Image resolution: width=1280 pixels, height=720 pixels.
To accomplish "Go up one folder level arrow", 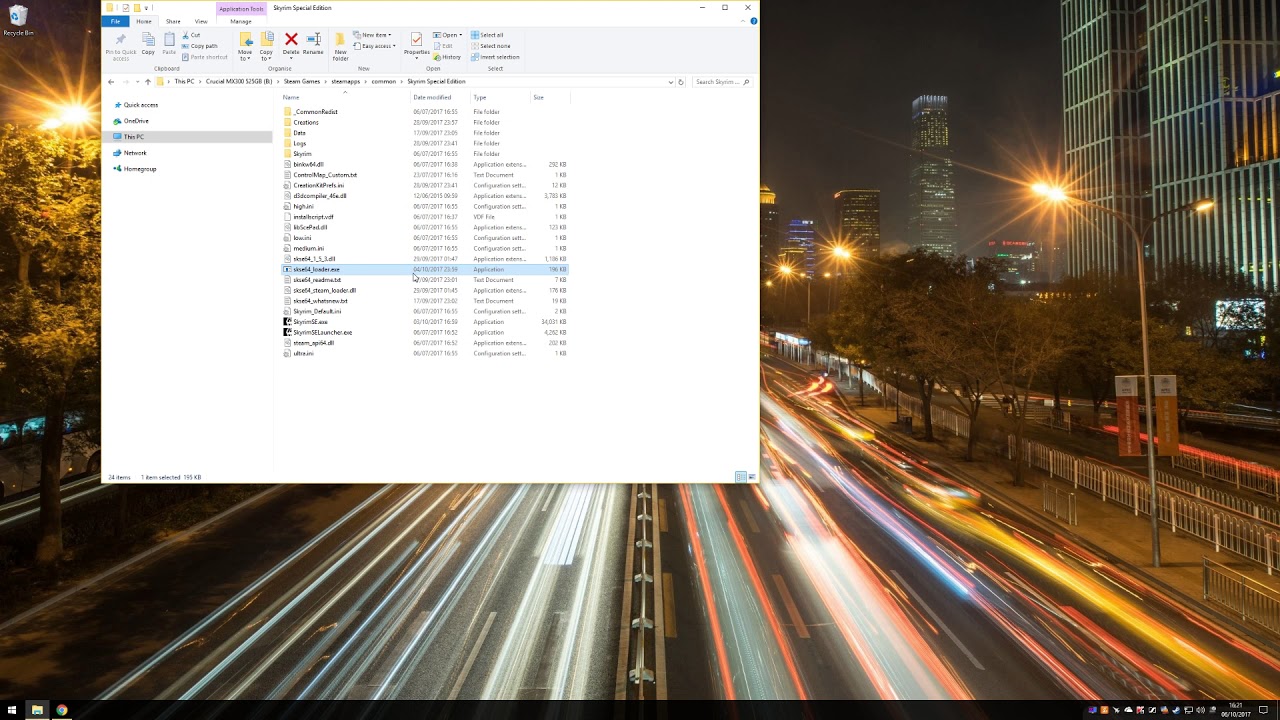I will tap(148, 82).
